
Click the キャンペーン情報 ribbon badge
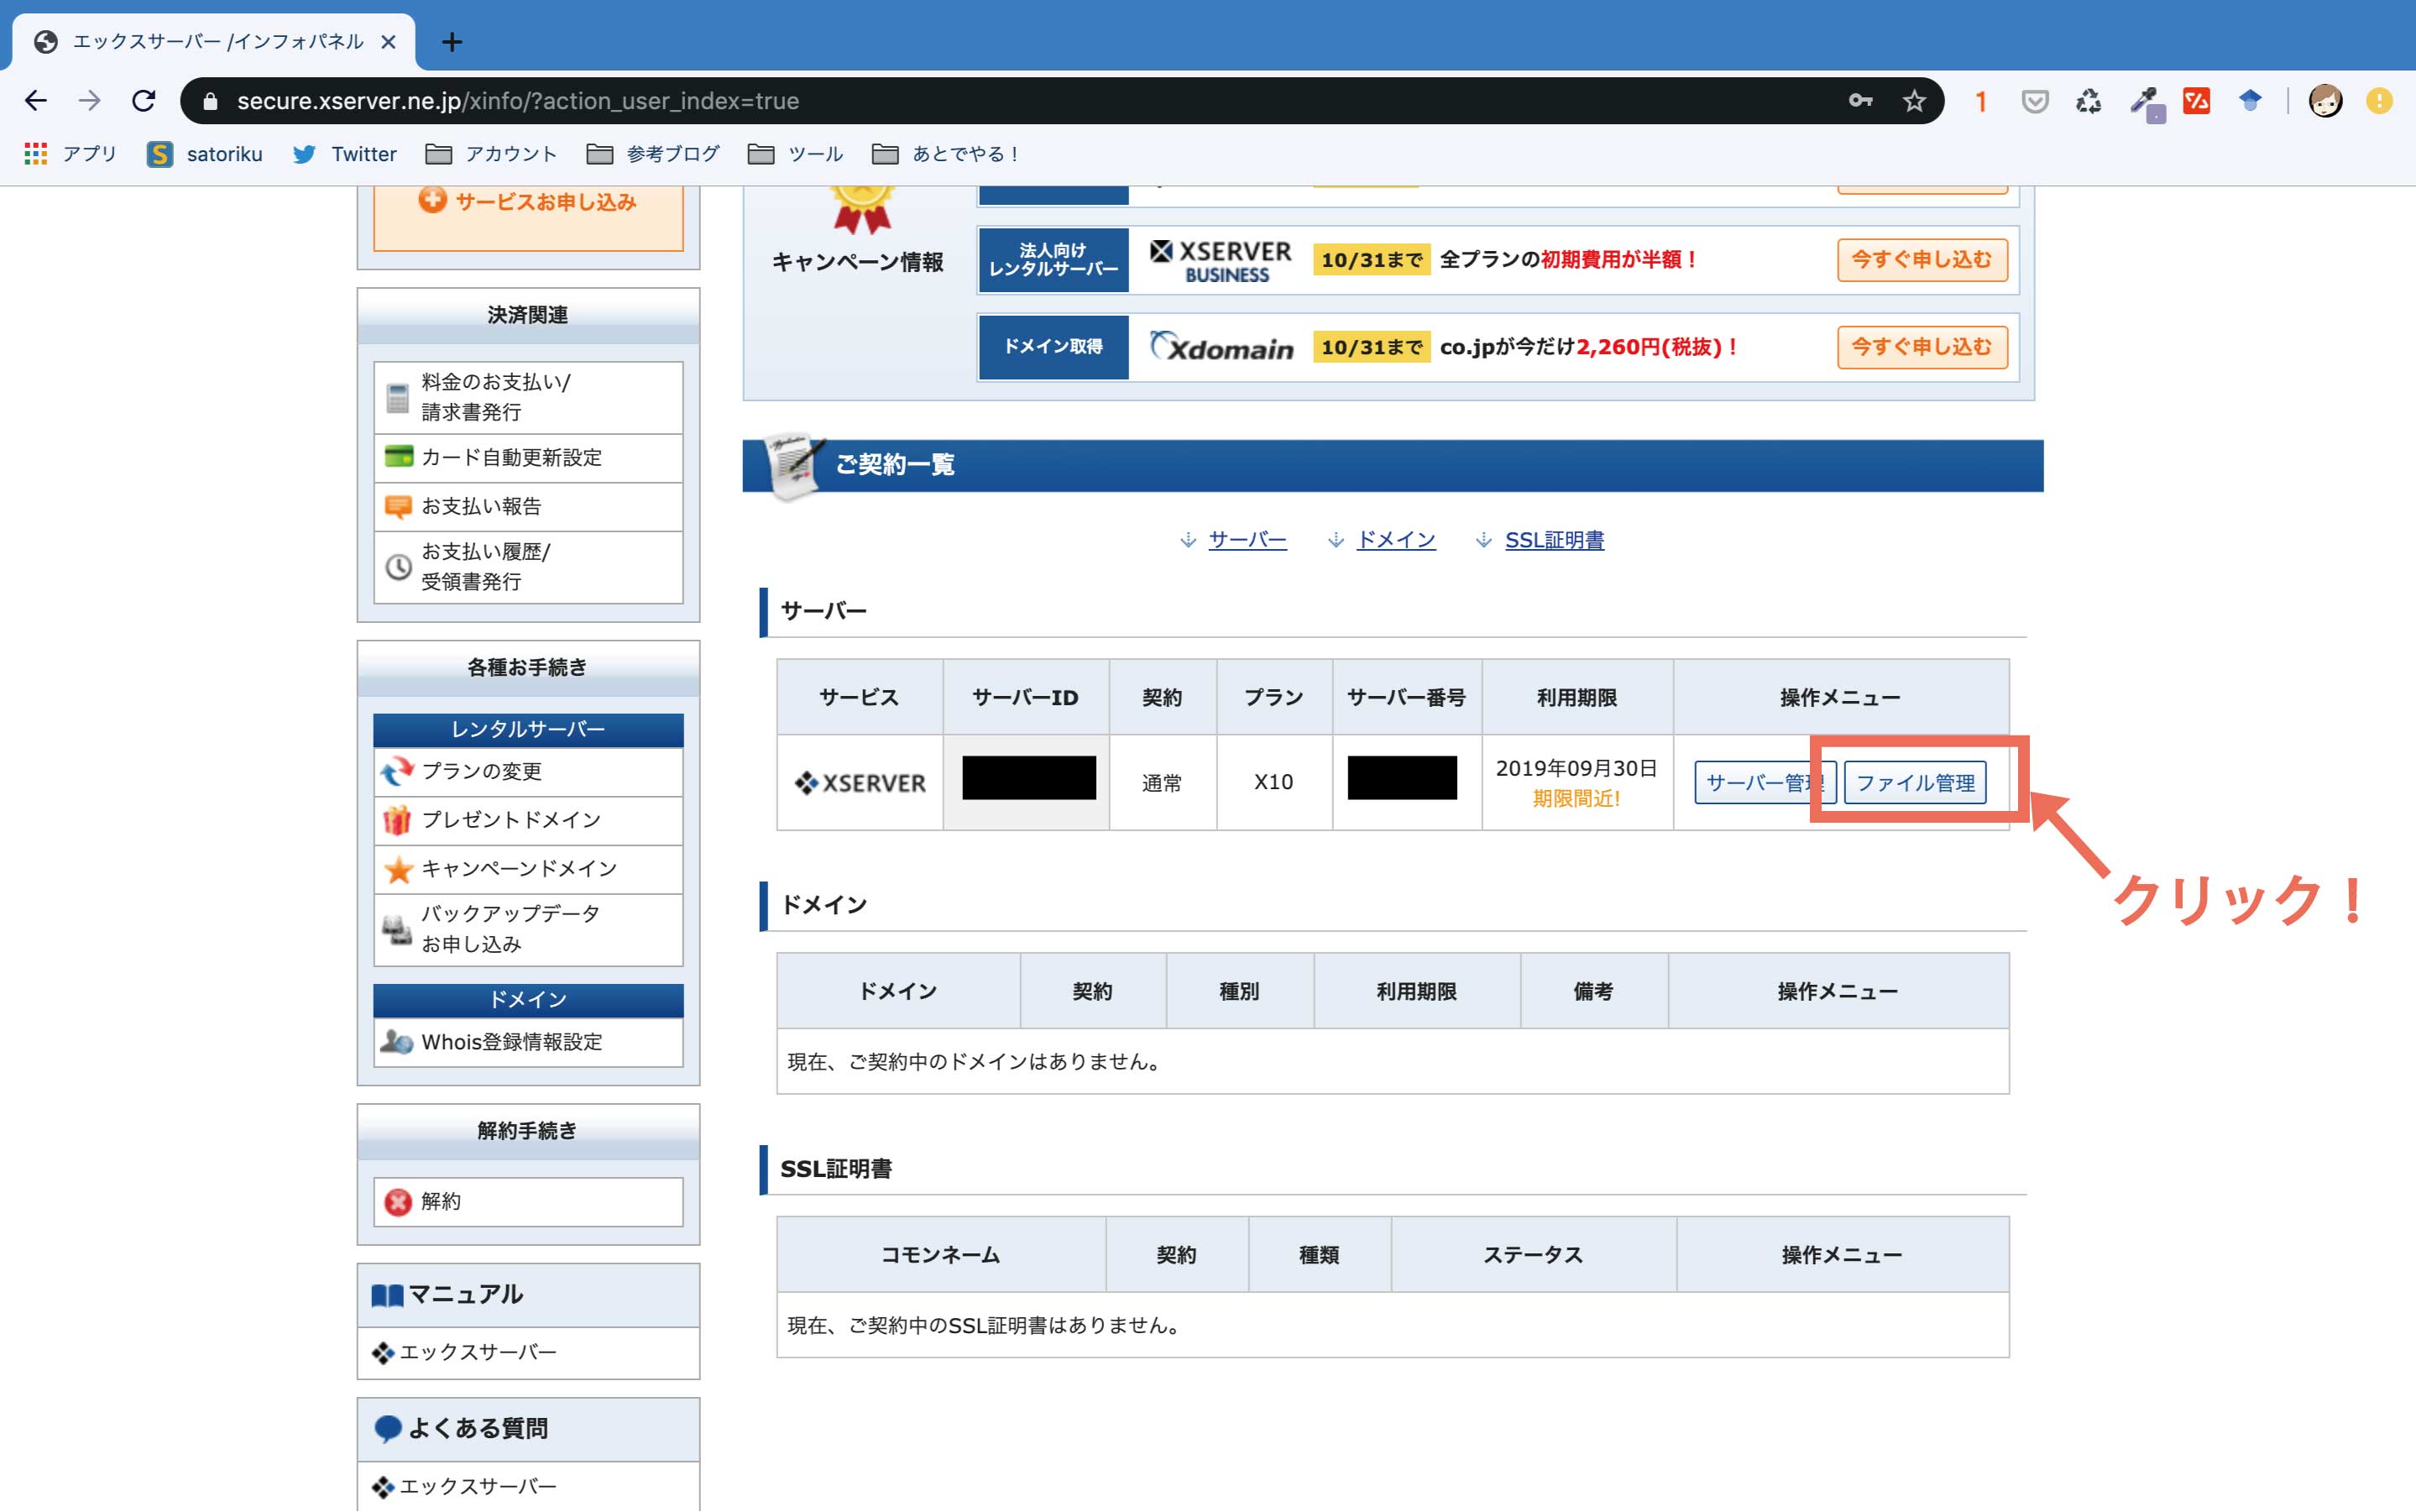tap(862, 210)
